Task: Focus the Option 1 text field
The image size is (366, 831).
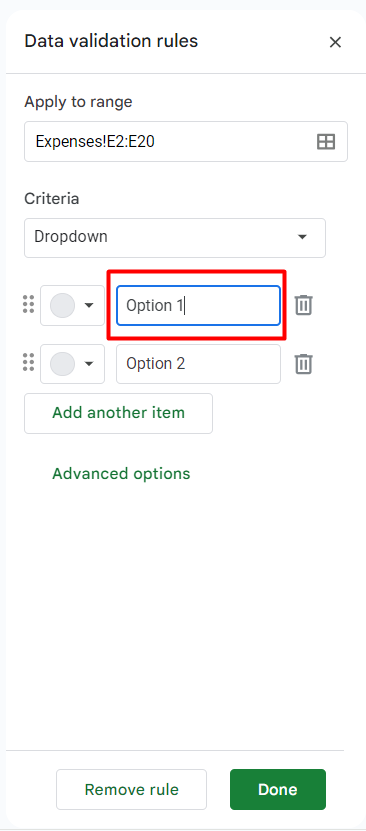Action: click(x=198, y=305)
